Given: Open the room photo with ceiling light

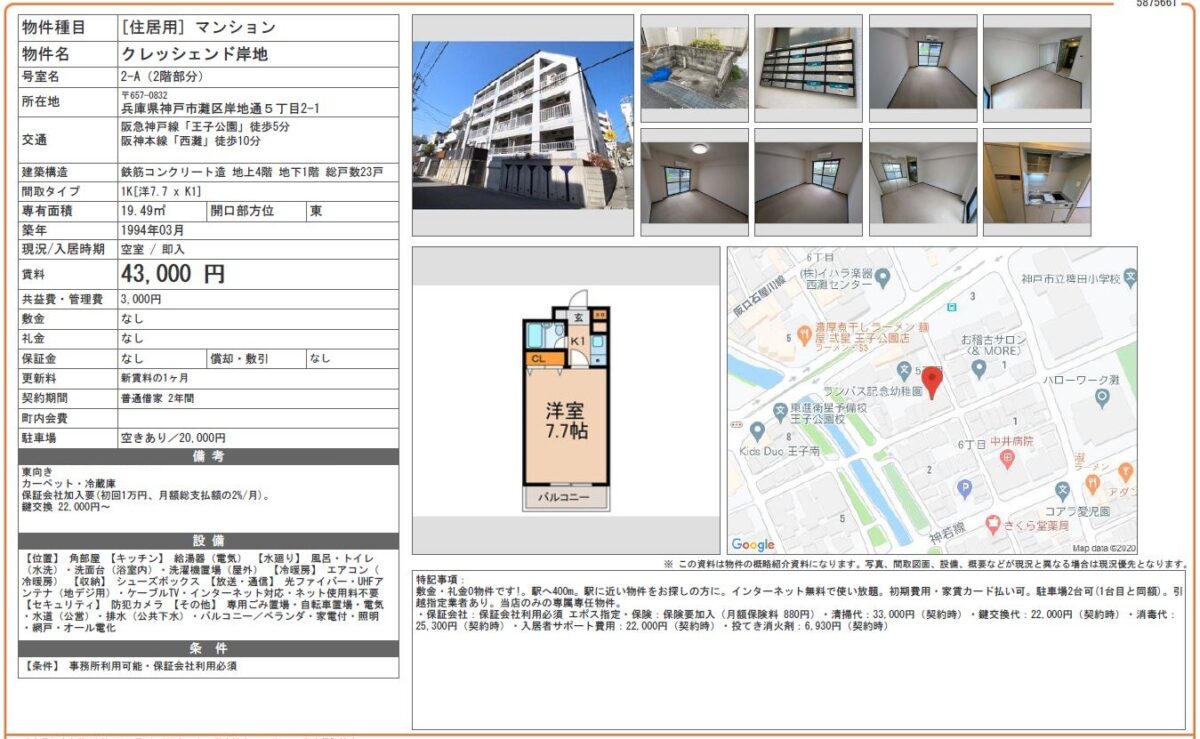Looking at the screenshot, I should click(693, 182).
